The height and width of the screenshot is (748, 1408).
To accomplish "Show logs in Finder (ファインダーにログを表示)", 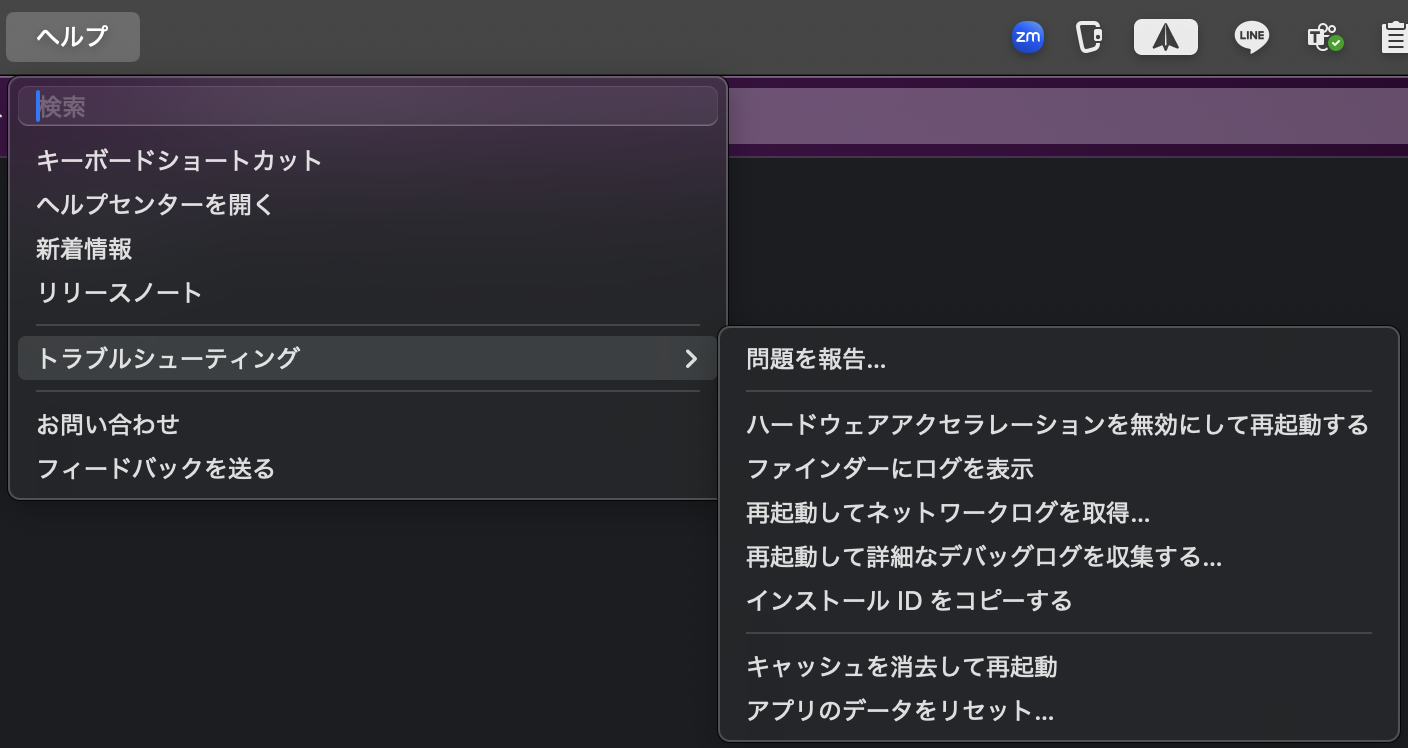I will click(890, 469).
